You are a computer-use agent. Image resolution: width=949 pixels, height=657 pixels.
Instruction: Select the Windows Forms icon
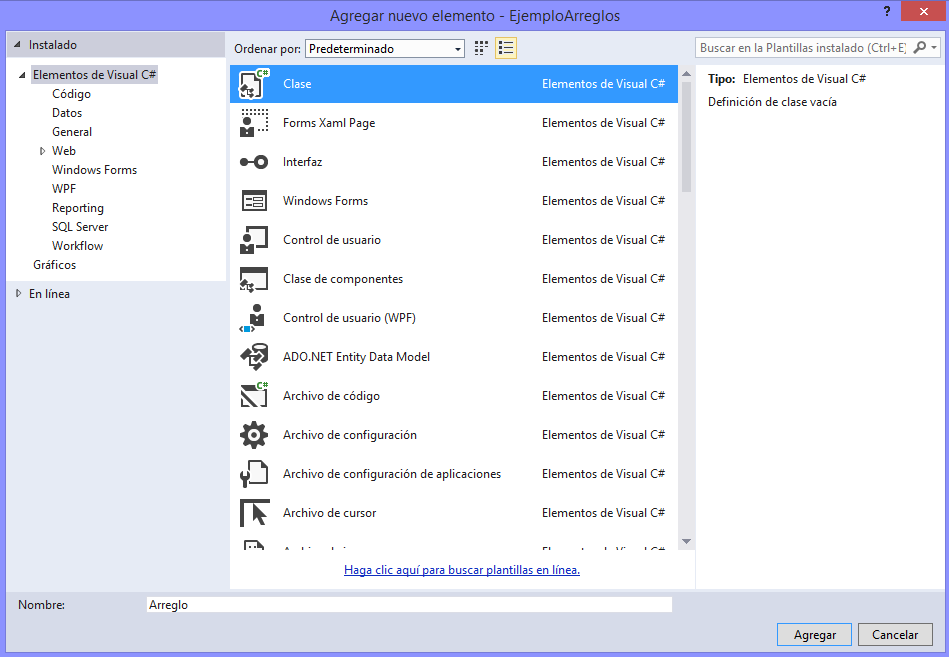(255, 201)
